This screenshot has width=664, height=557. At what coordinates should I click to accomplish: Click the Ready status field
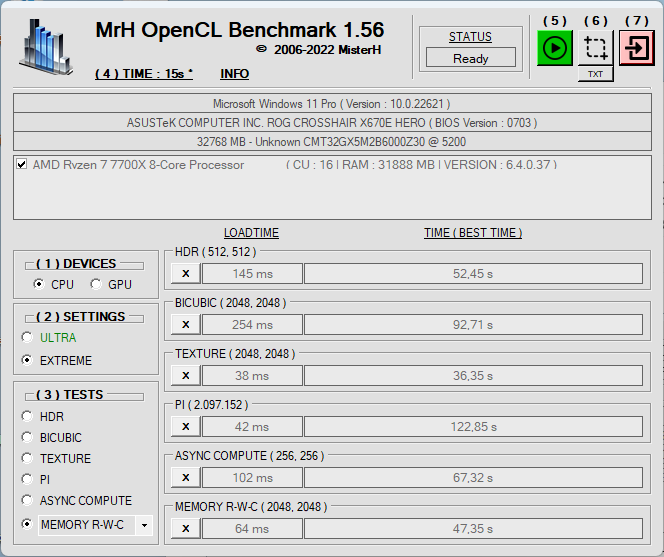[x=470, y=58]
